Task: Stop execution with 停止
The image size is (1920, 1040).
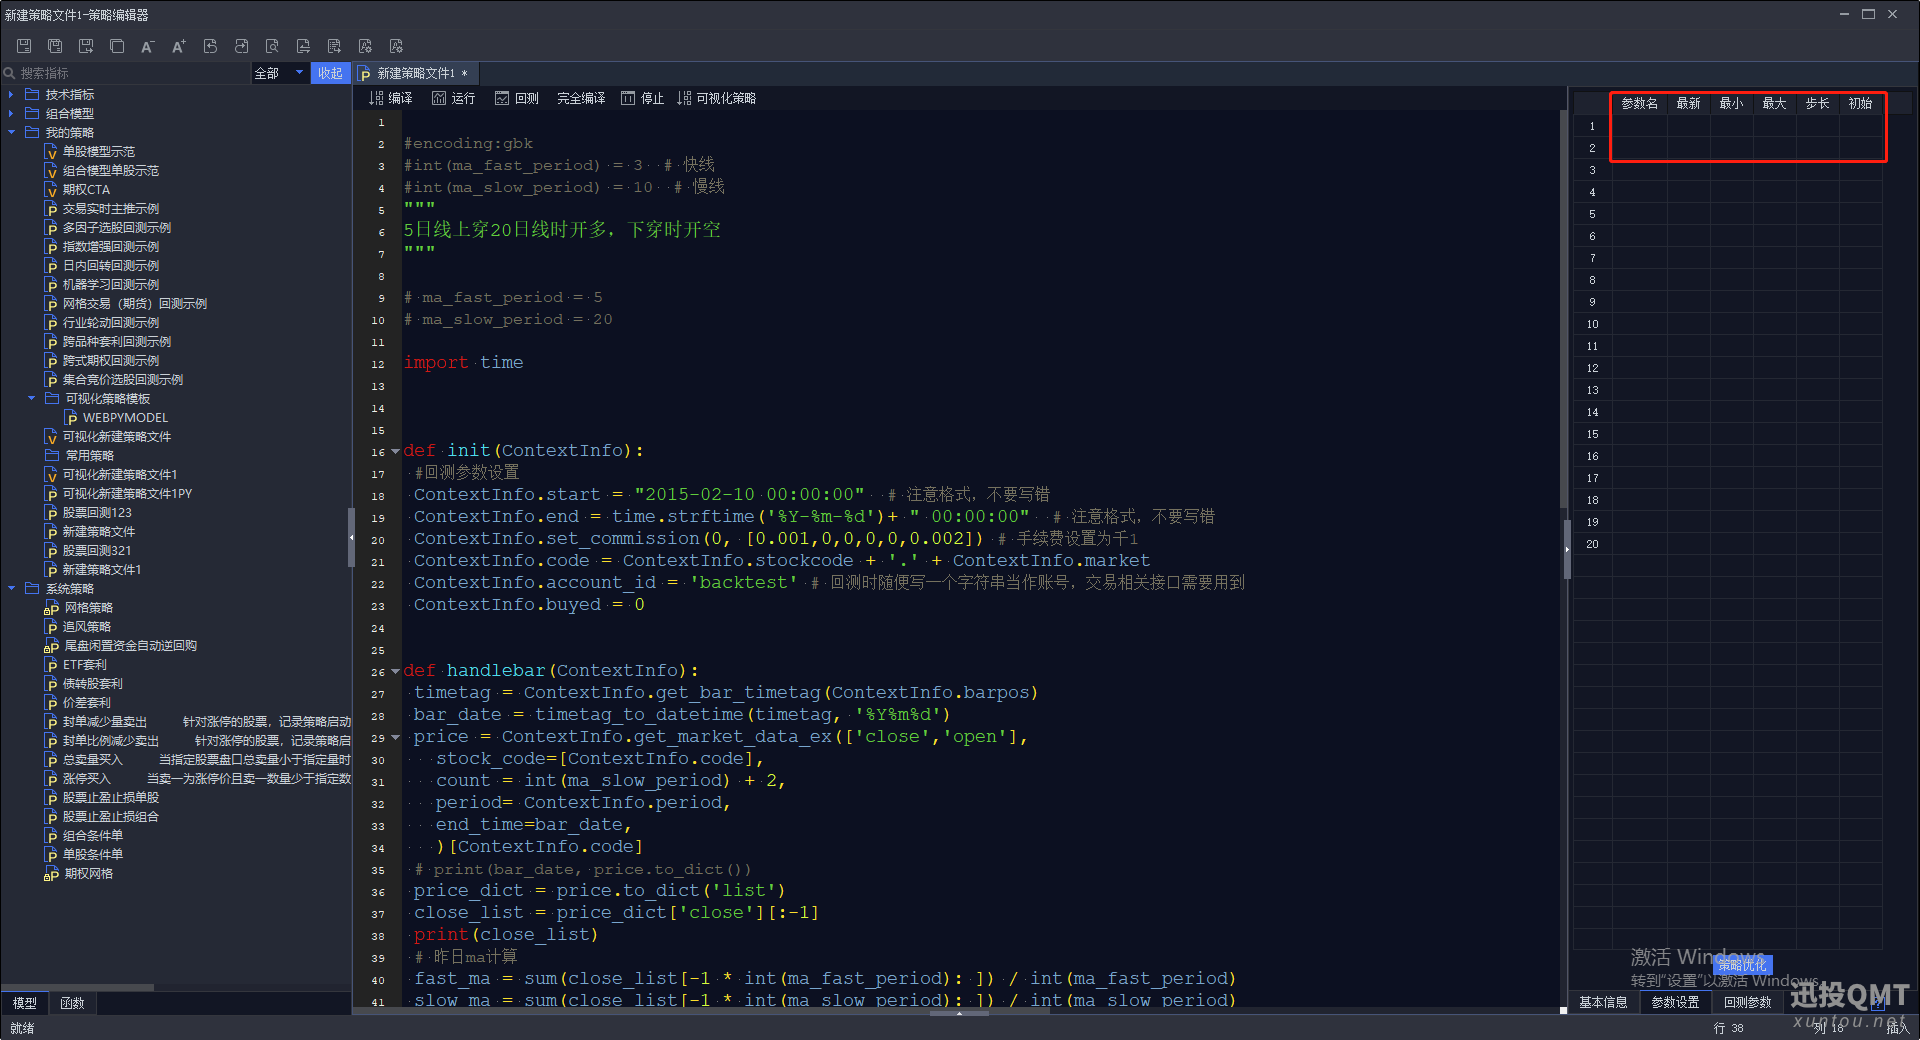Action: tap(642, 98)
